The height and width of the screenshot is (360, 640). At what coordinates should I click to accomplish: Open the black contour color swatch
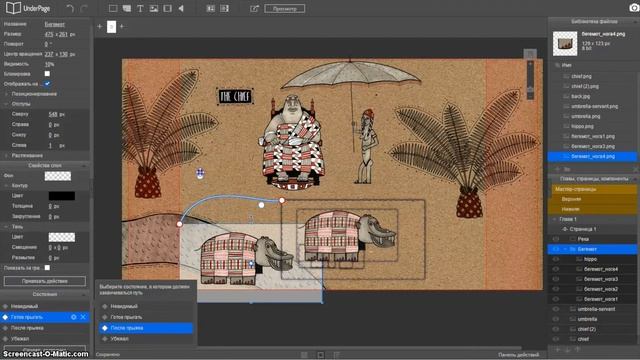[62, 196]
